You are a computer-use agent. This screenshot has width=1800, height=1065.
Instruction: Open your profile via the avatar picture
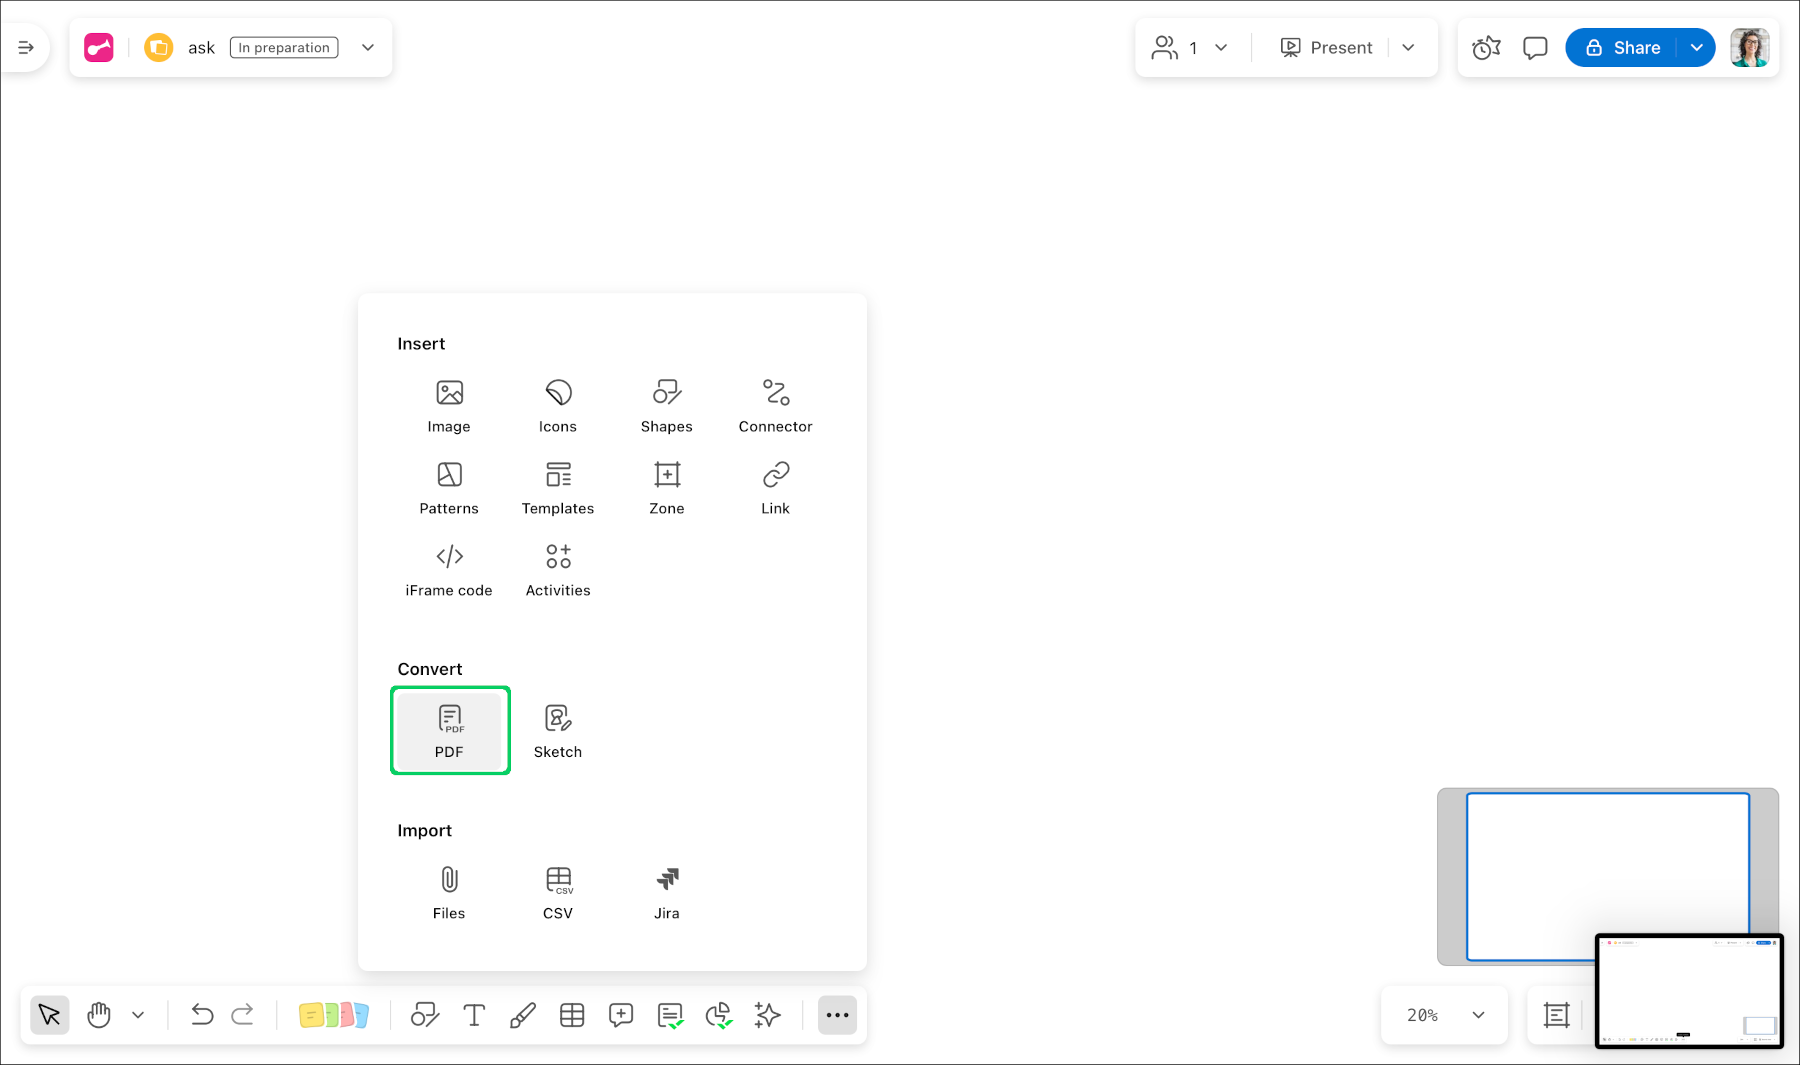1749,47
